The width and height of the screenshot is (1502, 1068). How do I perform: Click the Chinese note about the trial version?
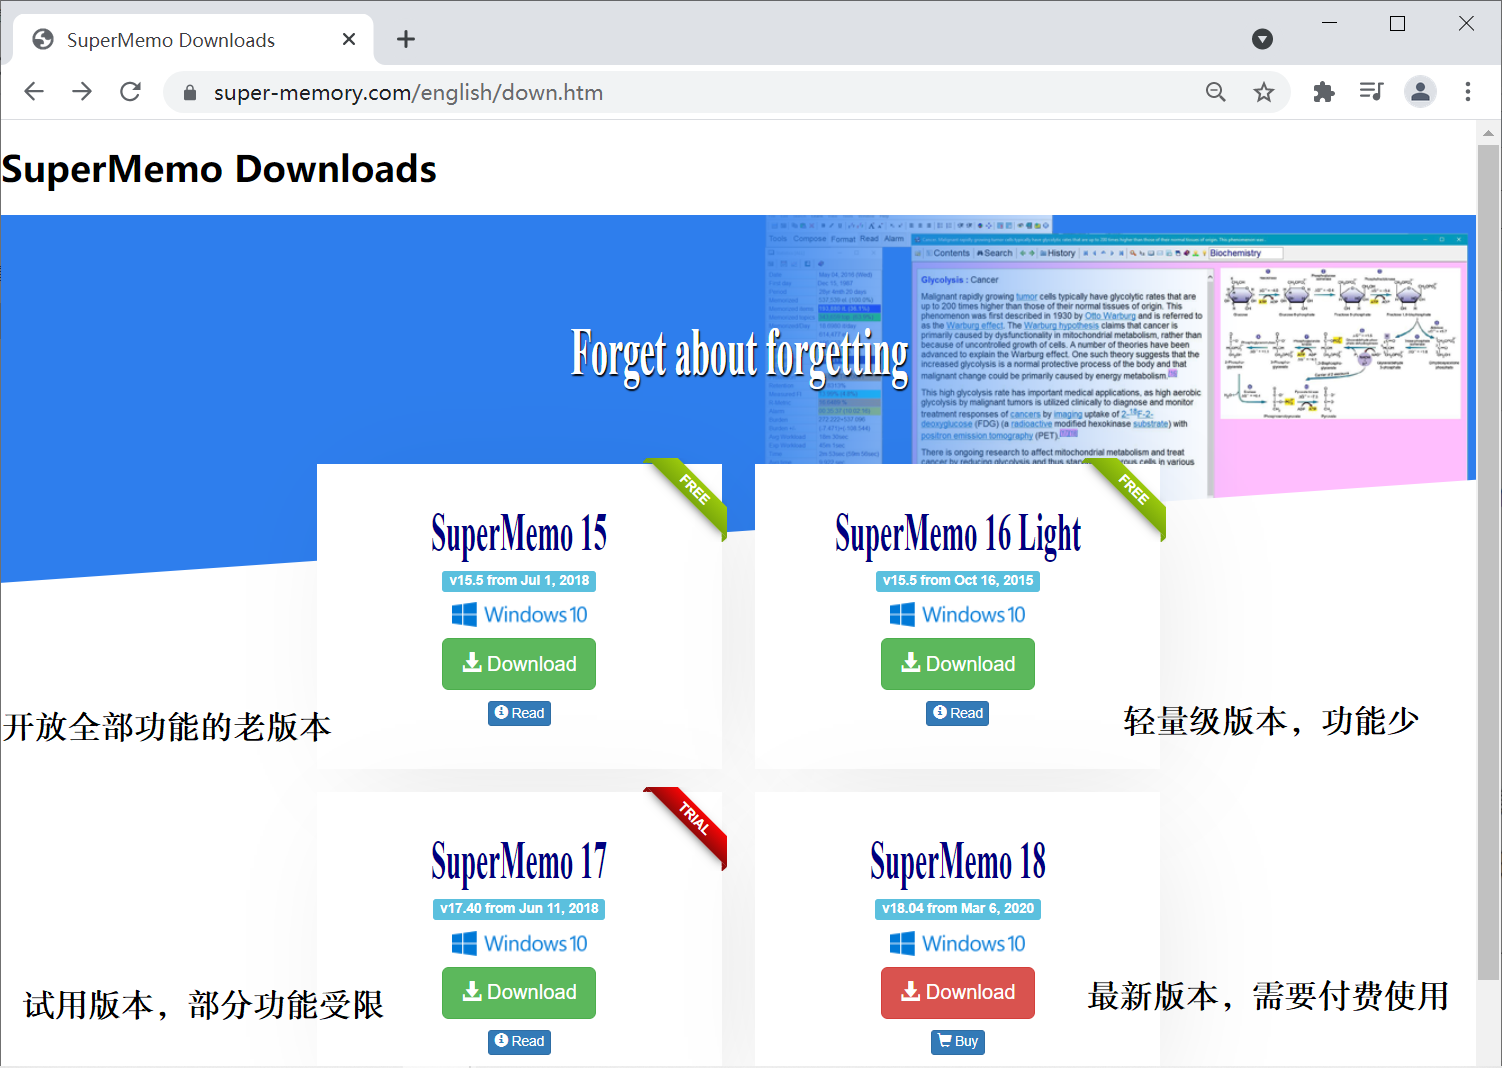tap(204, 1005)
